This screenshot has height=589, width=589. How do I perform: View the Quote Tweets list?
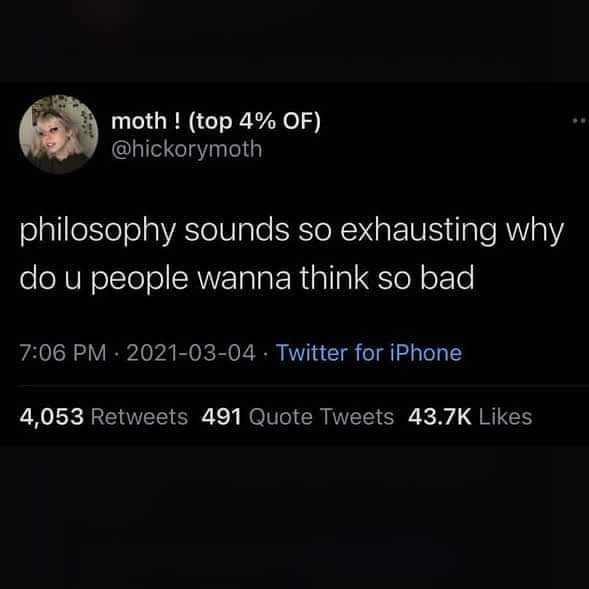(x=321, y=417)
